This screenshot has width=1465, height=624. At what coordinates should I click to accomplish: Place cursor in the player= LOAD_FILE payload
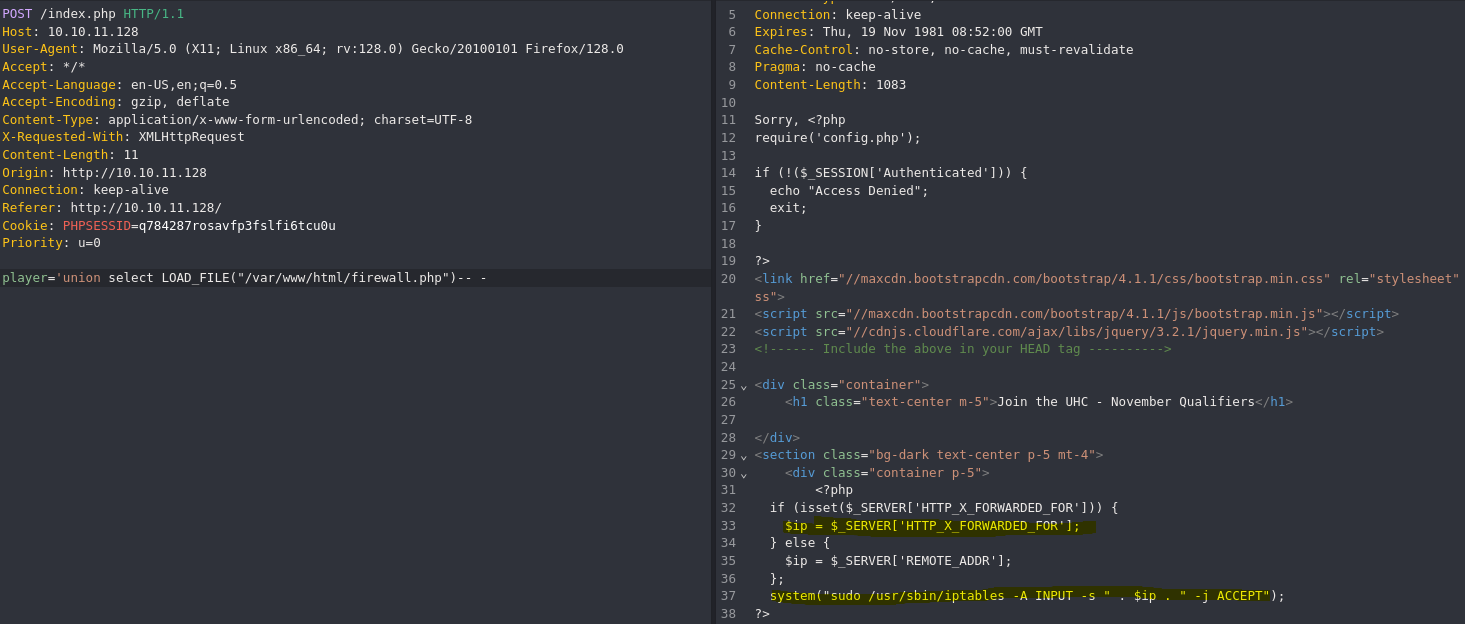point(244,278)
